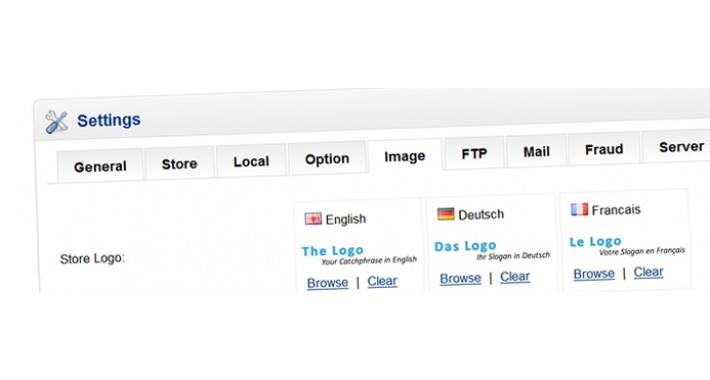Go to the FTP tab
This screenshot has height=380, width=710.
tap(474, 154)
